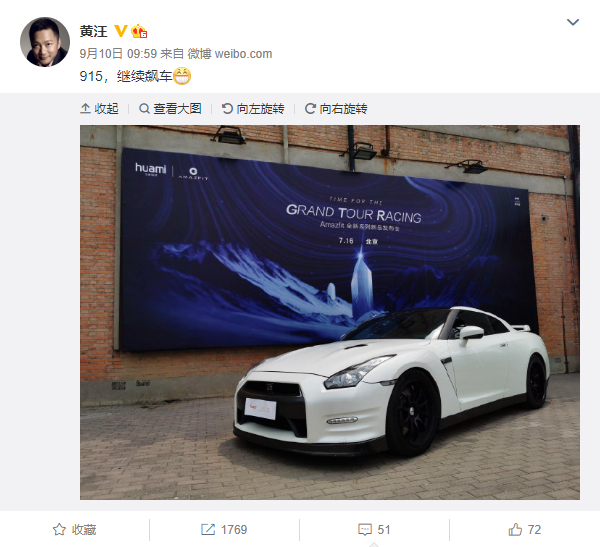The width and height of the screenshot is (600, 547).
Task: Click the clockwise rotate arrow icon
Action: (x=310, y=109)
